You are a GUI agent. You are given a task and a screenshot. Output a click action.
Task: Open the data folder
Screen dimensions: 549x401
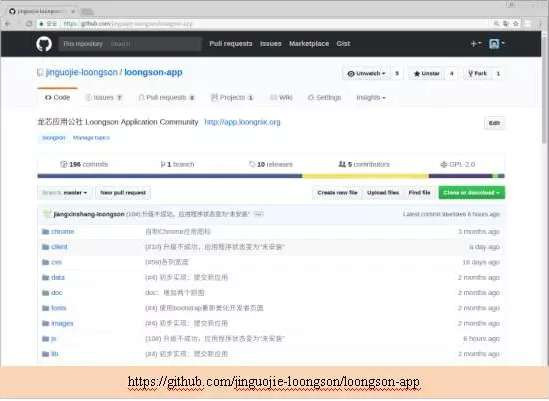[x=58, y=277]
